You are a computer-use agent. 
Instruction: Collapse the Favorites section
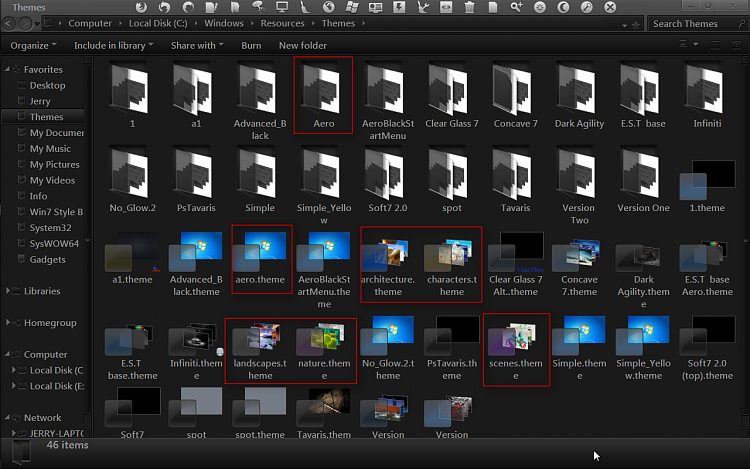pos(7,69)
